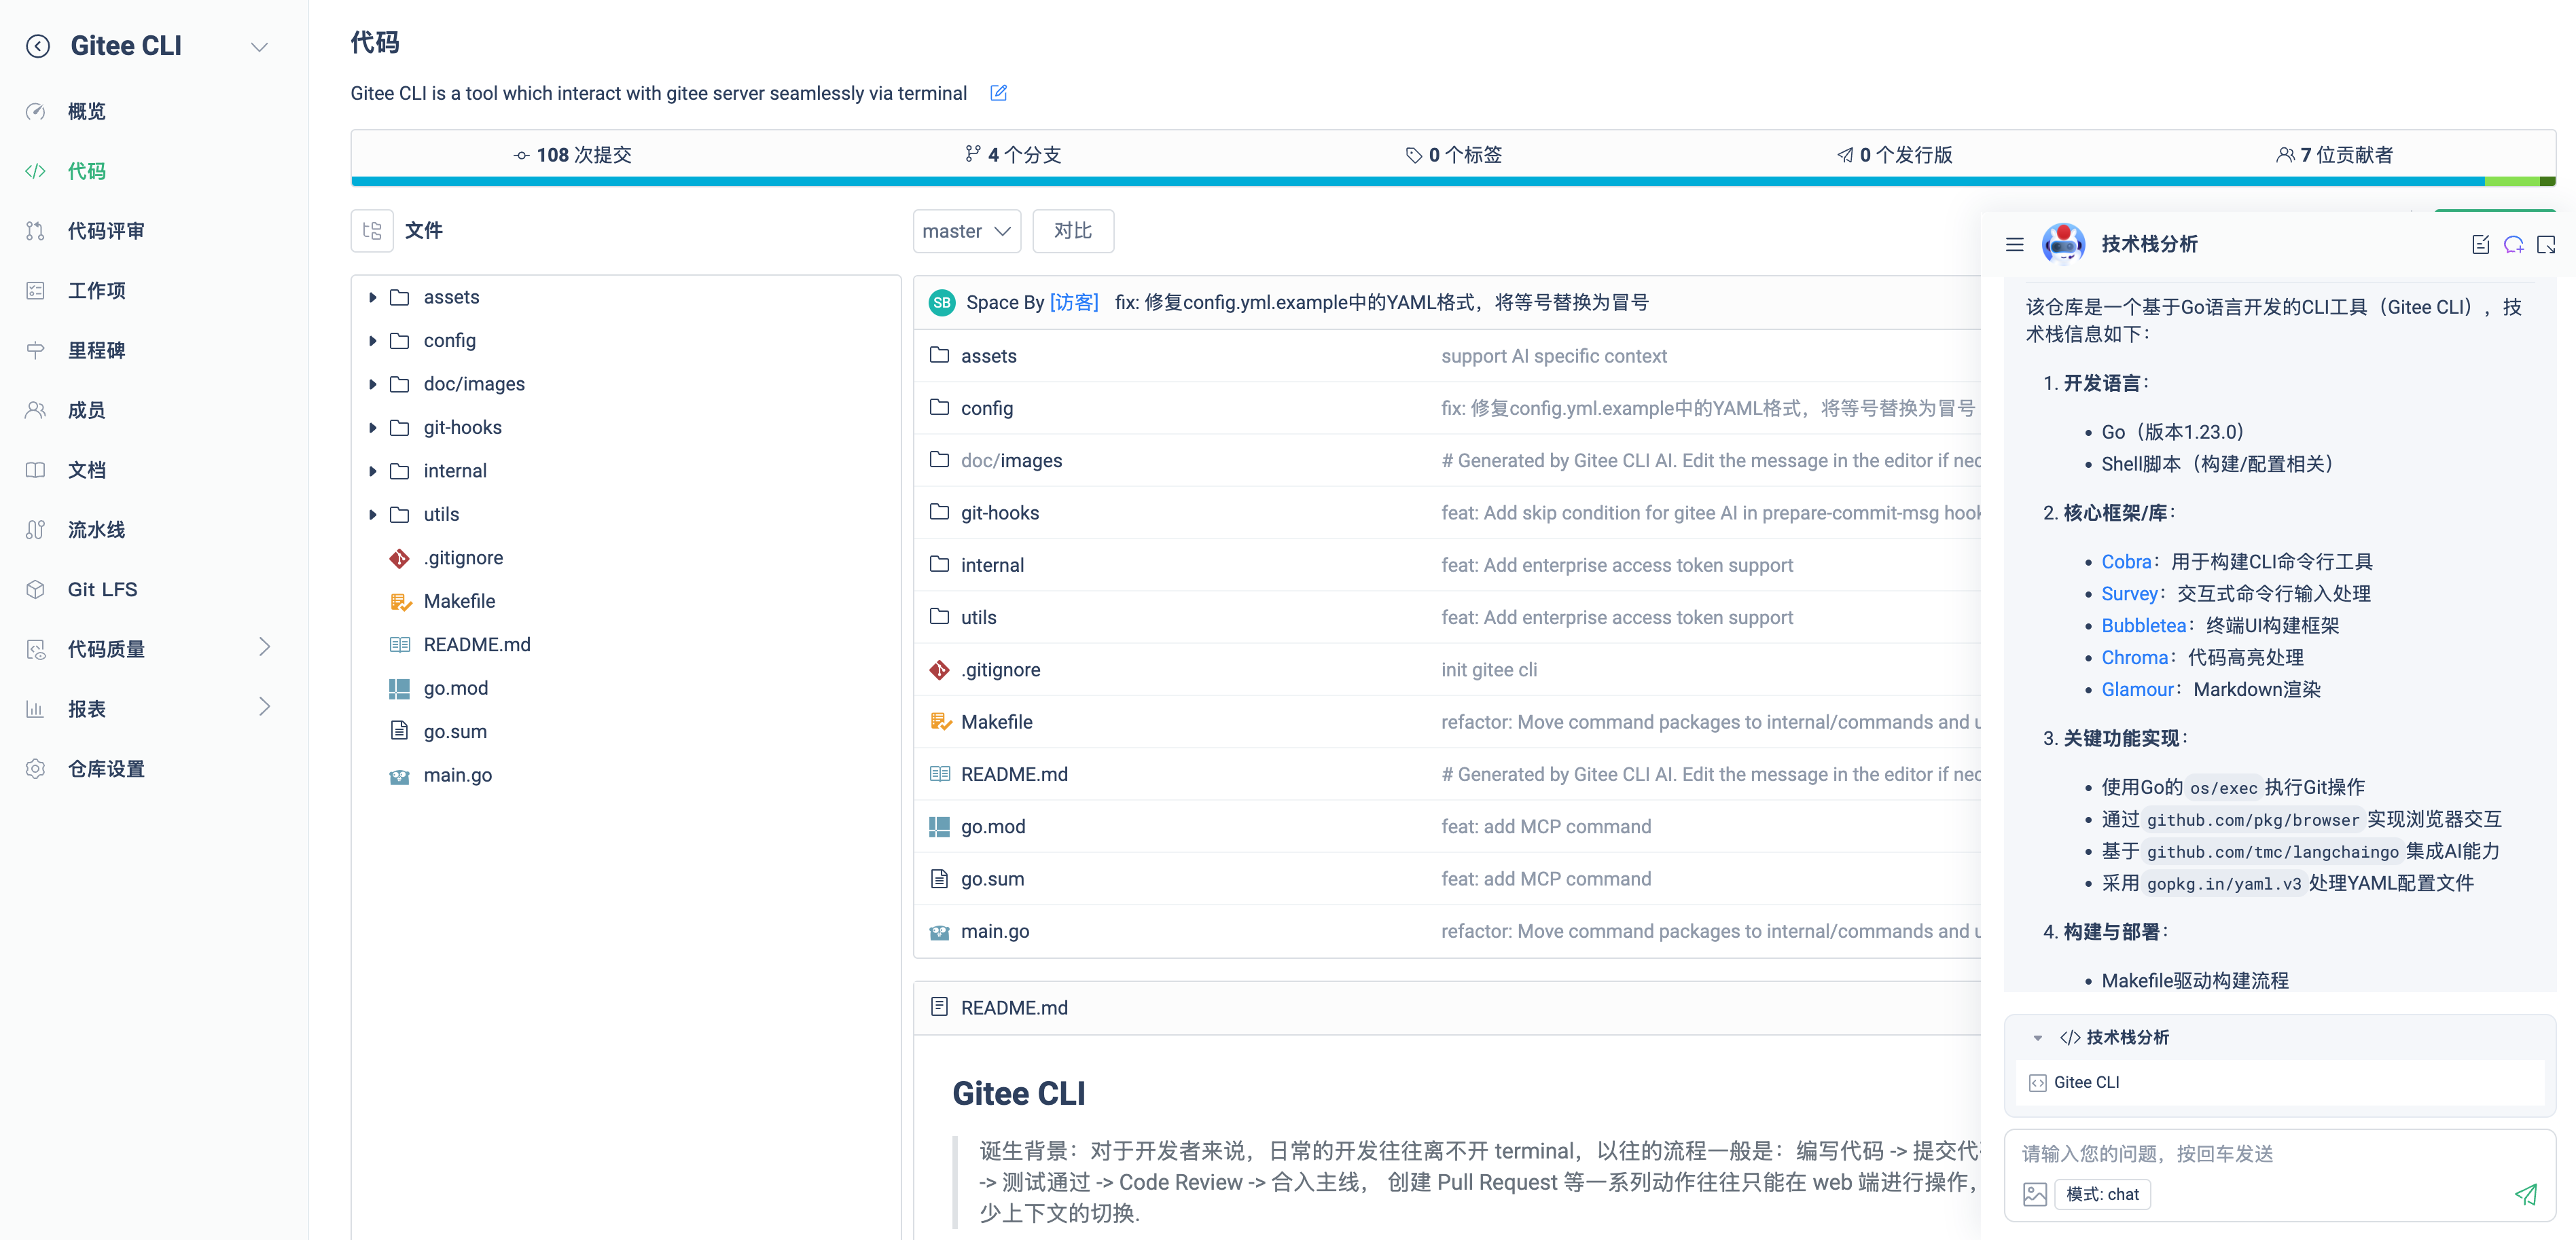This screenshot has width=2576, height=1240.
Task: Open the [访客] visitor link
Action: [1073, 303]
